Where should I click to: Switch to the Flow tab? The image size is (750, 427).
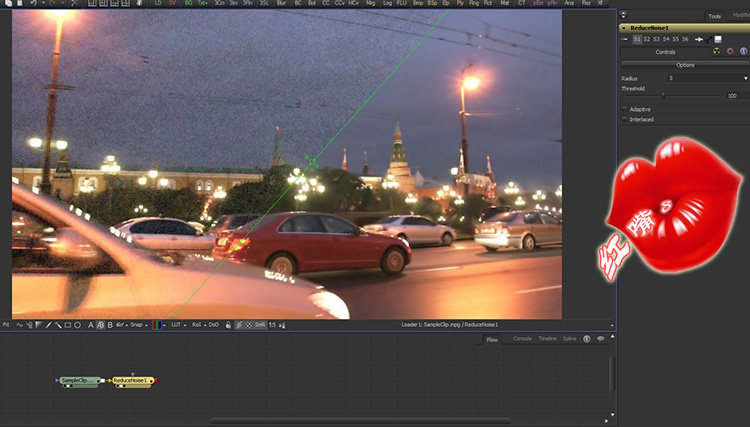[x=492, y=339]
